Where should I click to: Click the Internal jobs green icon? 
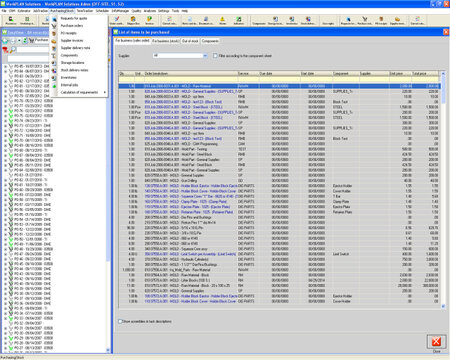(x=54, y=85)
